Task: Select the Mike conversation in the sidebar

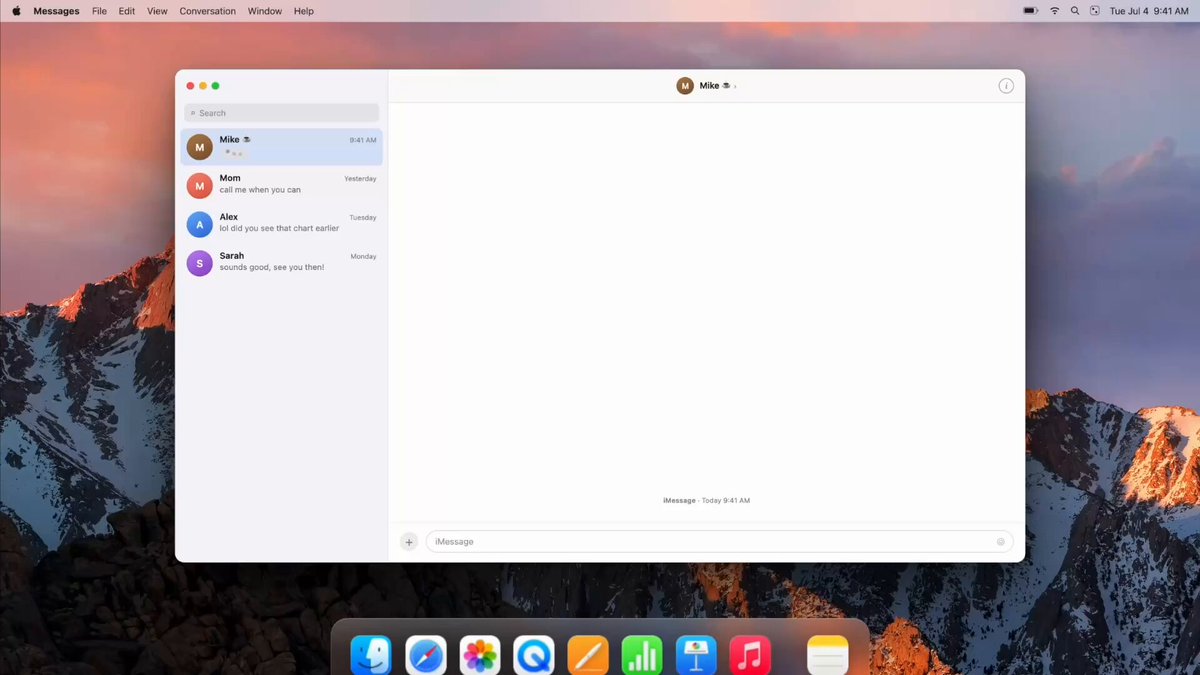Action: (x=282, y=147)
